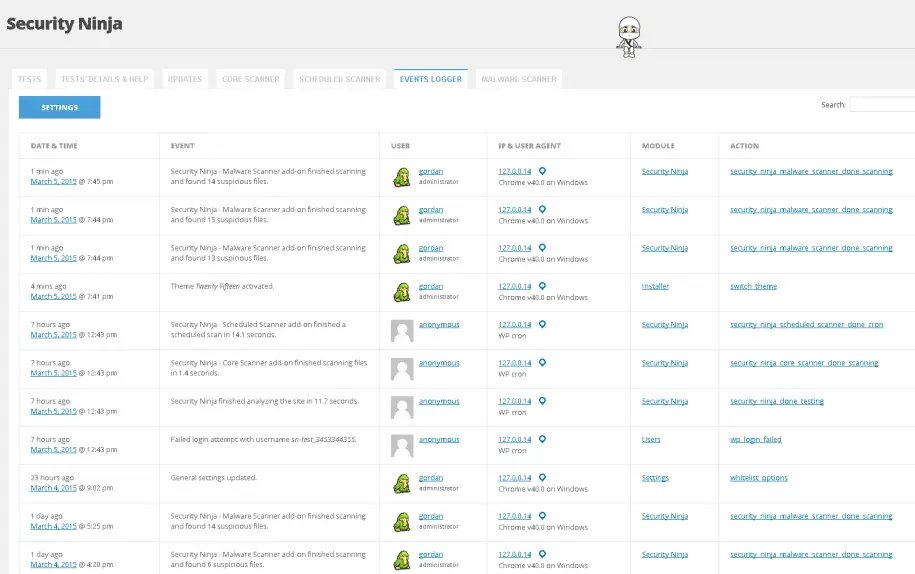Click gordan's avatar in the switch_theme row
This screenshot has height=574, width=915.
tap(401, 292)
